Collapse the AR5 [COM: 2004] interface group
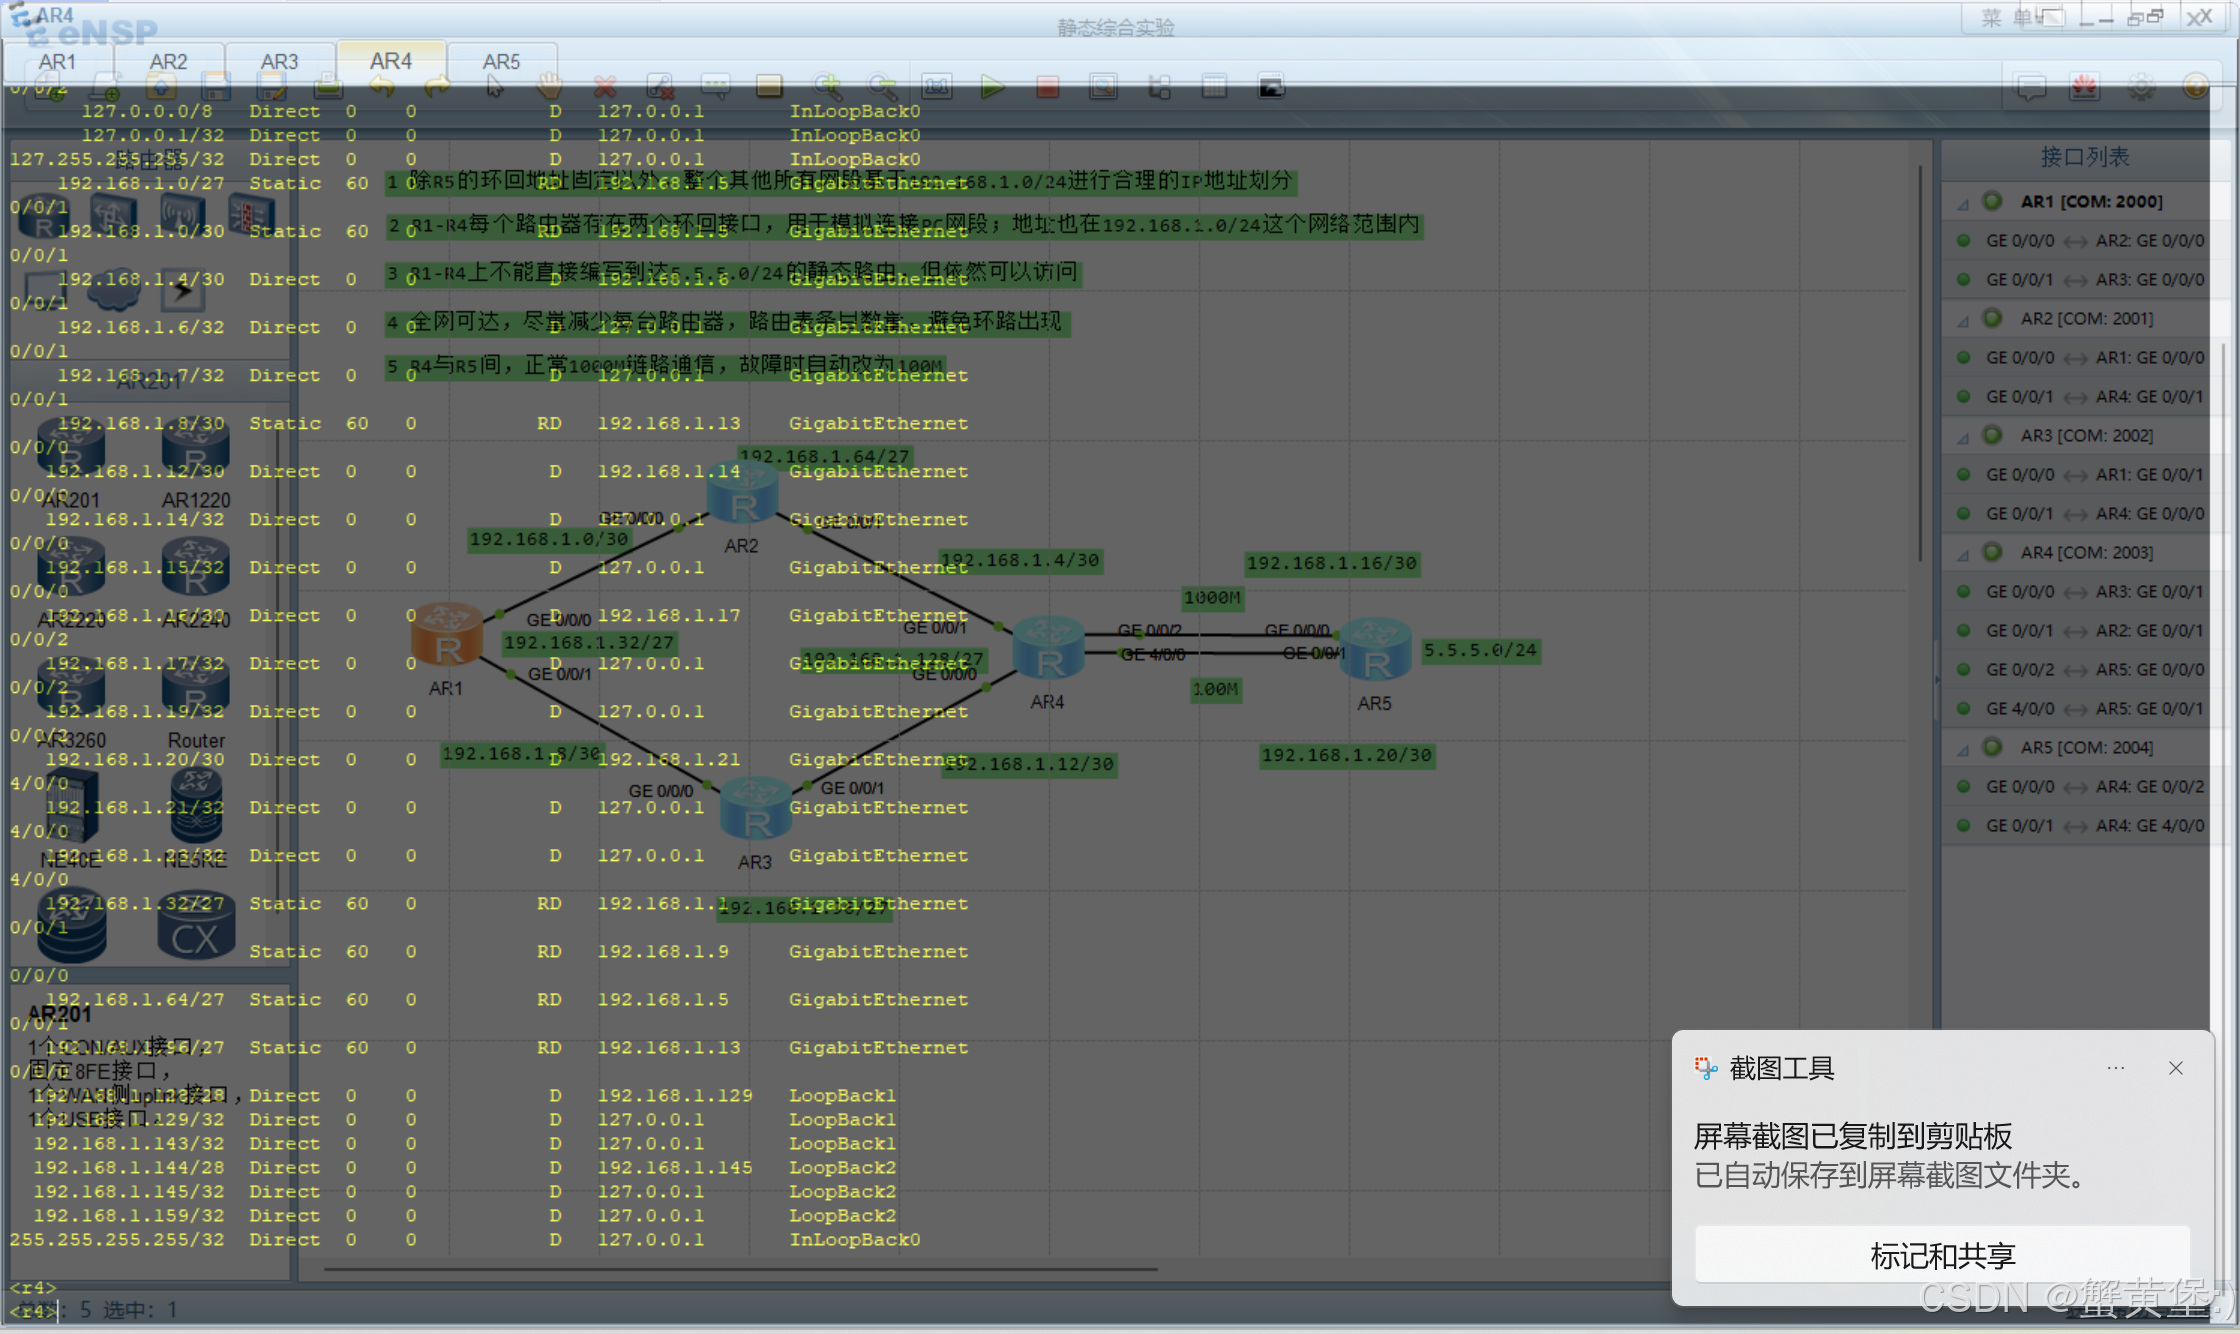Screen dimensions: 2240x1334 pos(1963,749)
